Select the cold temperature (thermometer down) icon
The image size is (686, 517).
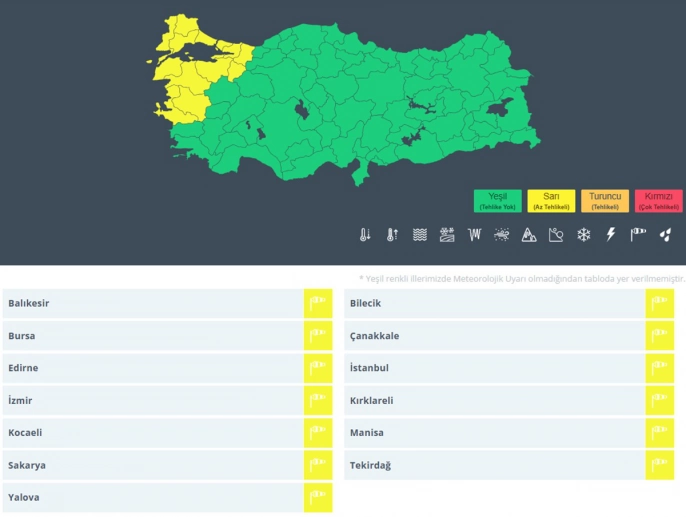(365, 235)
